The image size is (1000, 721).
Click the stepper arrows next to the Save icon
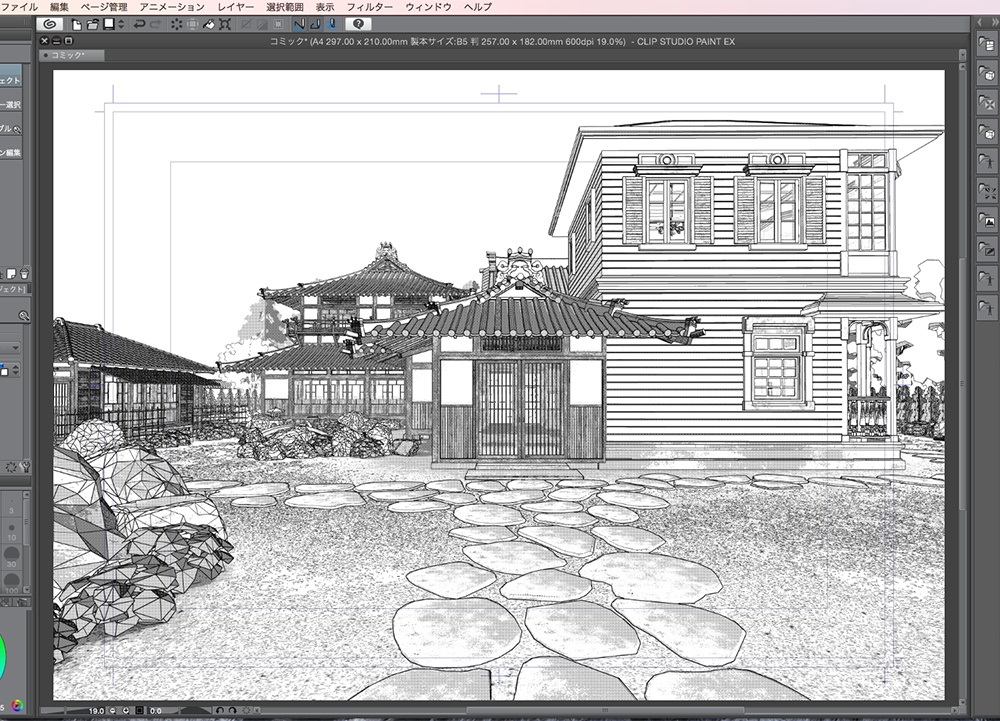click(x=121, y=23)
